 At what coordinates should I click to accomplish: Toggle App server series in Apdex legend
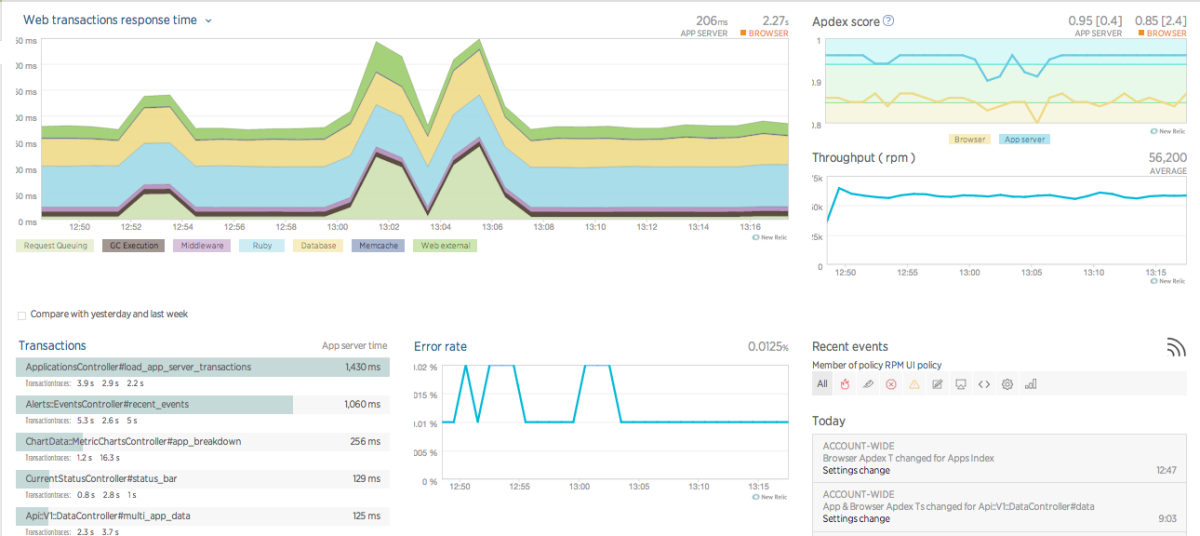point(1024,140)
